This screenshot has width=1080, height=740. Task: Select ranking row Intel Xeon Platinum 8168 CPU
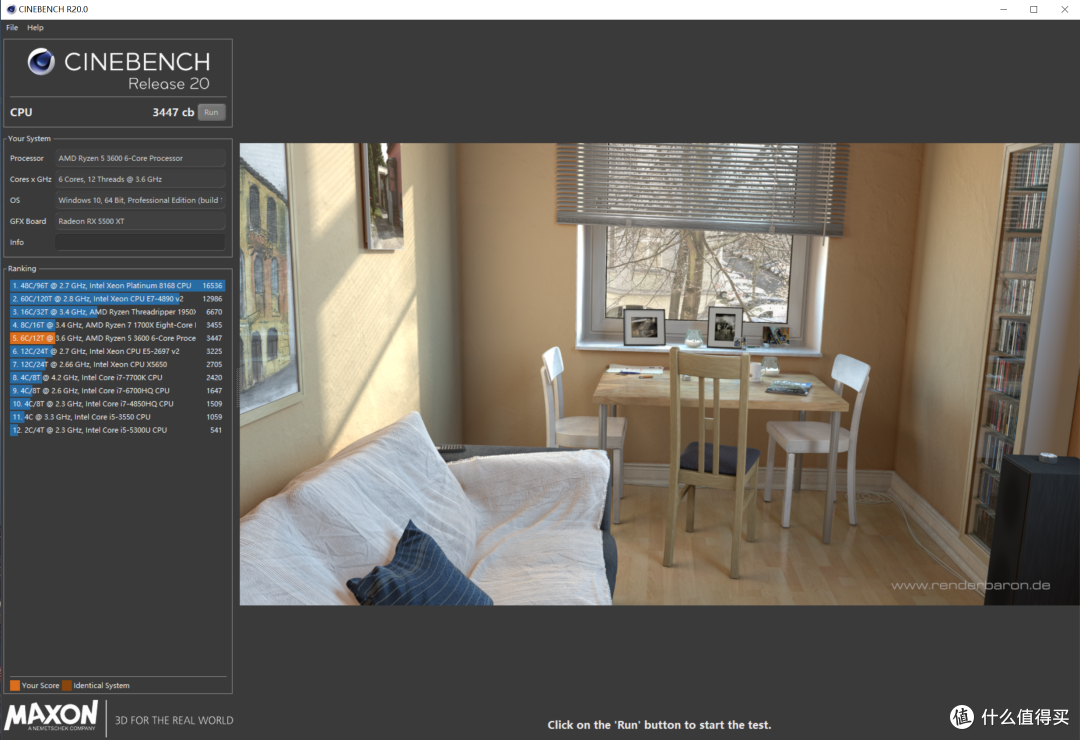pos(117,285)
